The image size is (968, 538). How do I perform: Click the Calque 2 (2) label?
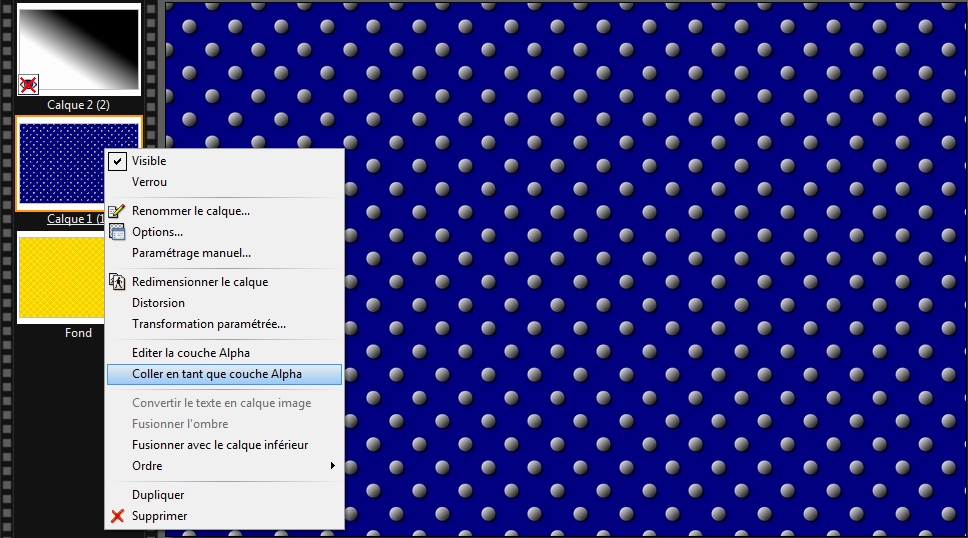point(78,105)
